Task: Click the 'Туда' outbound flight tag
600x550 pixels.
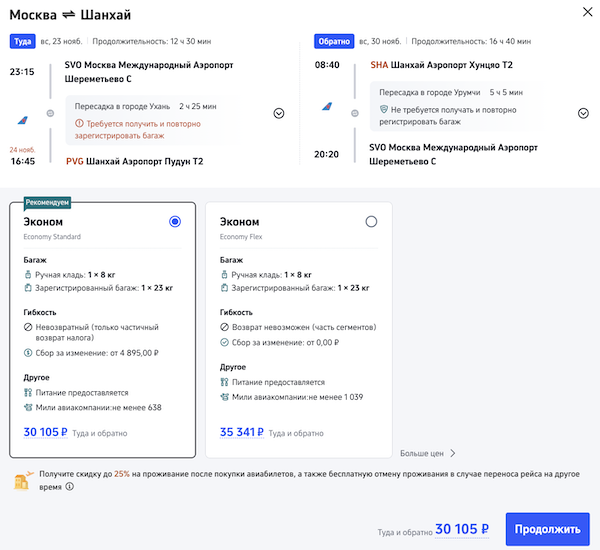Action: pyautogui.click(x=22, y=42)
